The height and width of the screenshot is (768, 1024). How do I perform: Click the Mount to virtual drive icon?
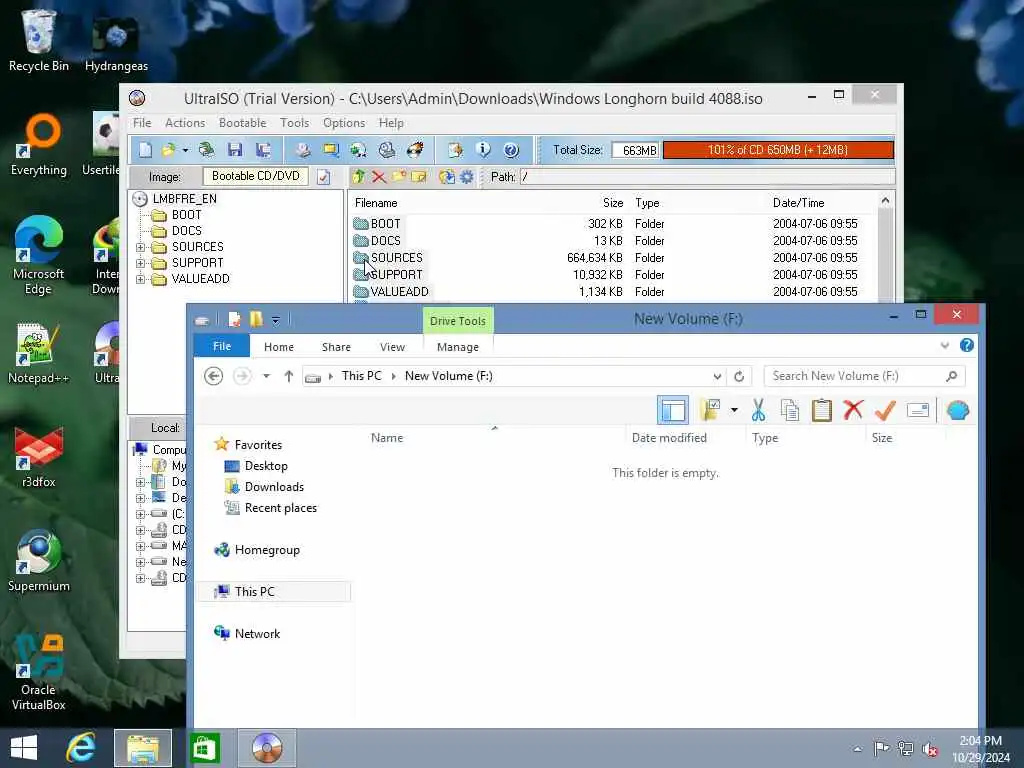pos(387,150)
